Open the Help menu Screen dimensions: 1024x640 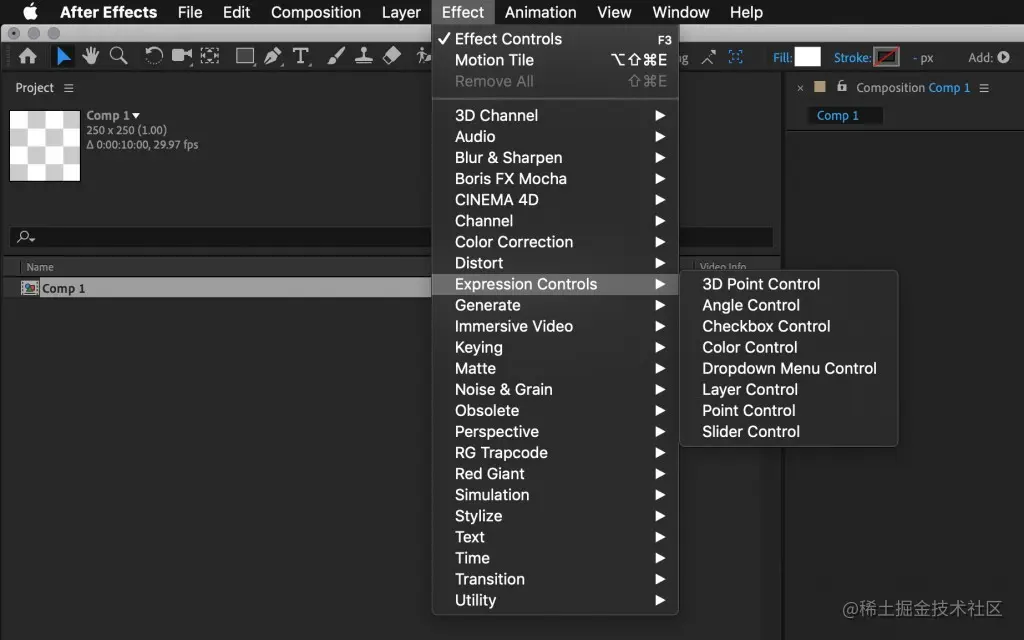[x=746, y=12]
